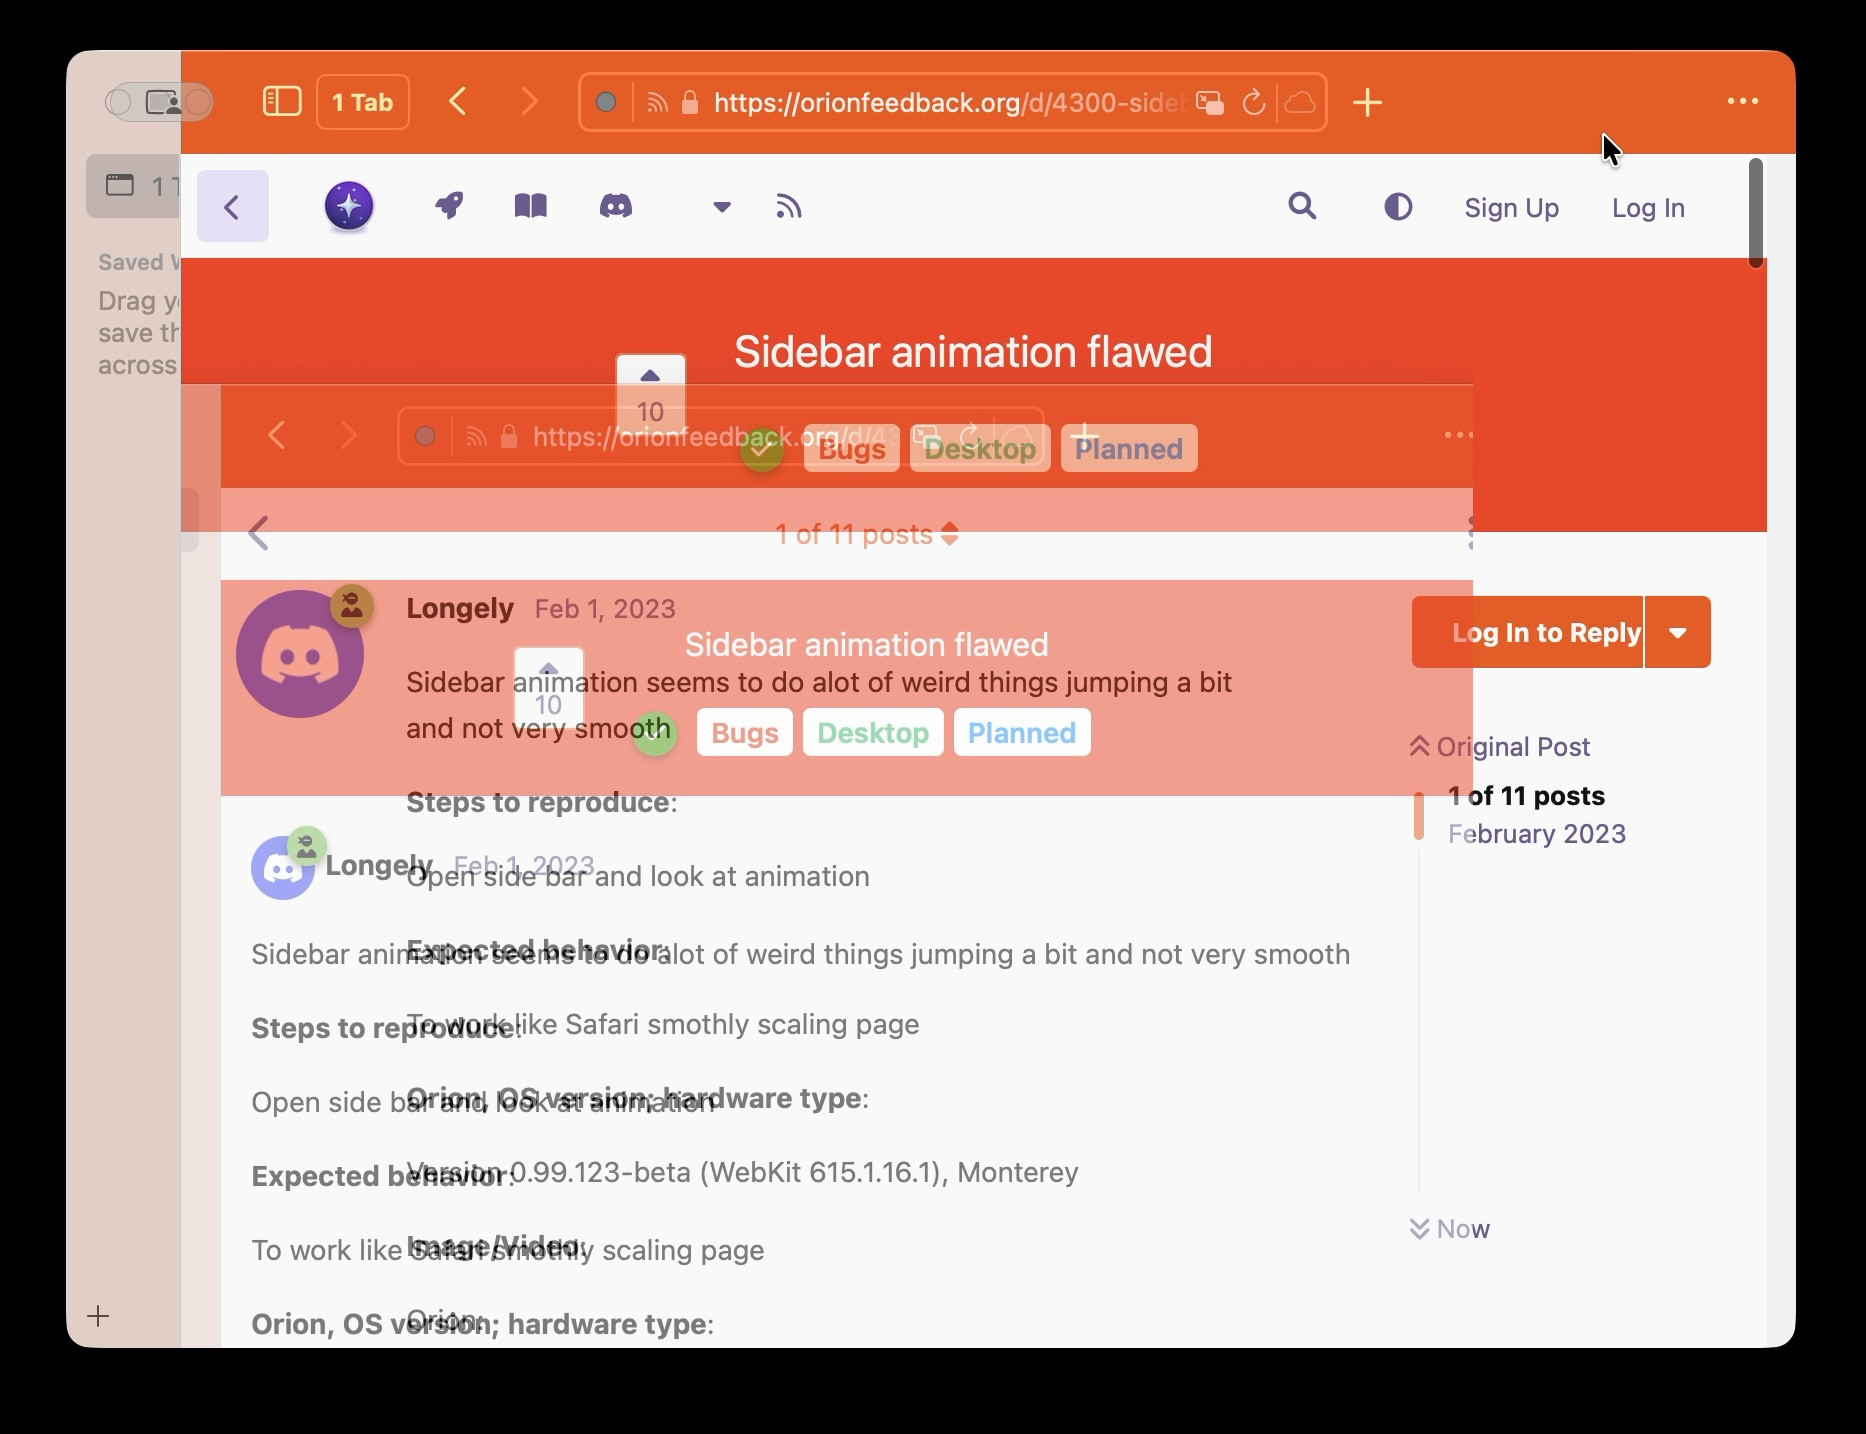Open the three-dot more menu in browser toolbar
The height and width of the screenshot is (1434, 1866).
(x=1742, y=102)
